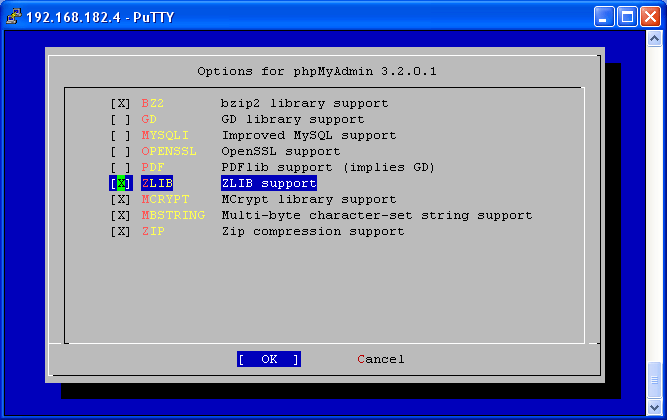Screen dimensions: 667x420
Task: Click the PuTTY icon in the title bar
Action: click(14, 17)
